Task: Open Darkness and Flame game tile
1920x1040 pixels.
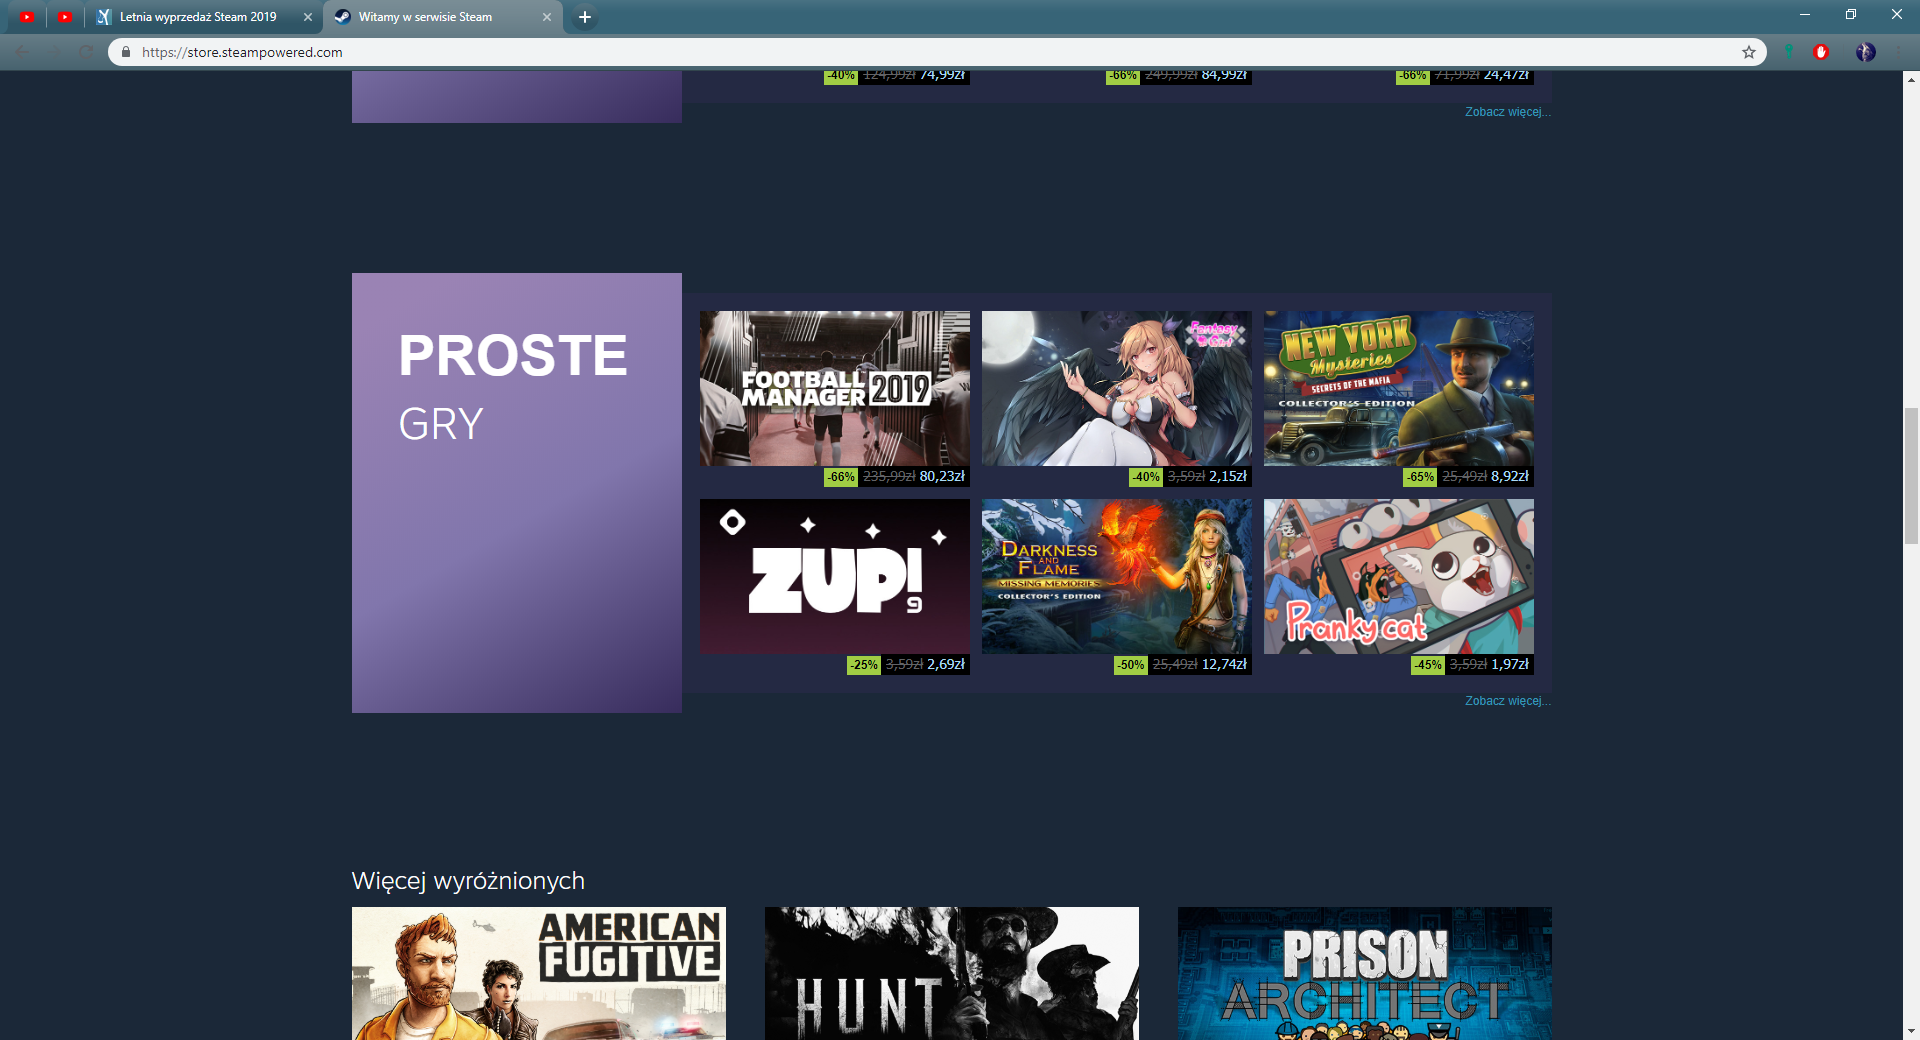Action: [x=1117, y=576]
